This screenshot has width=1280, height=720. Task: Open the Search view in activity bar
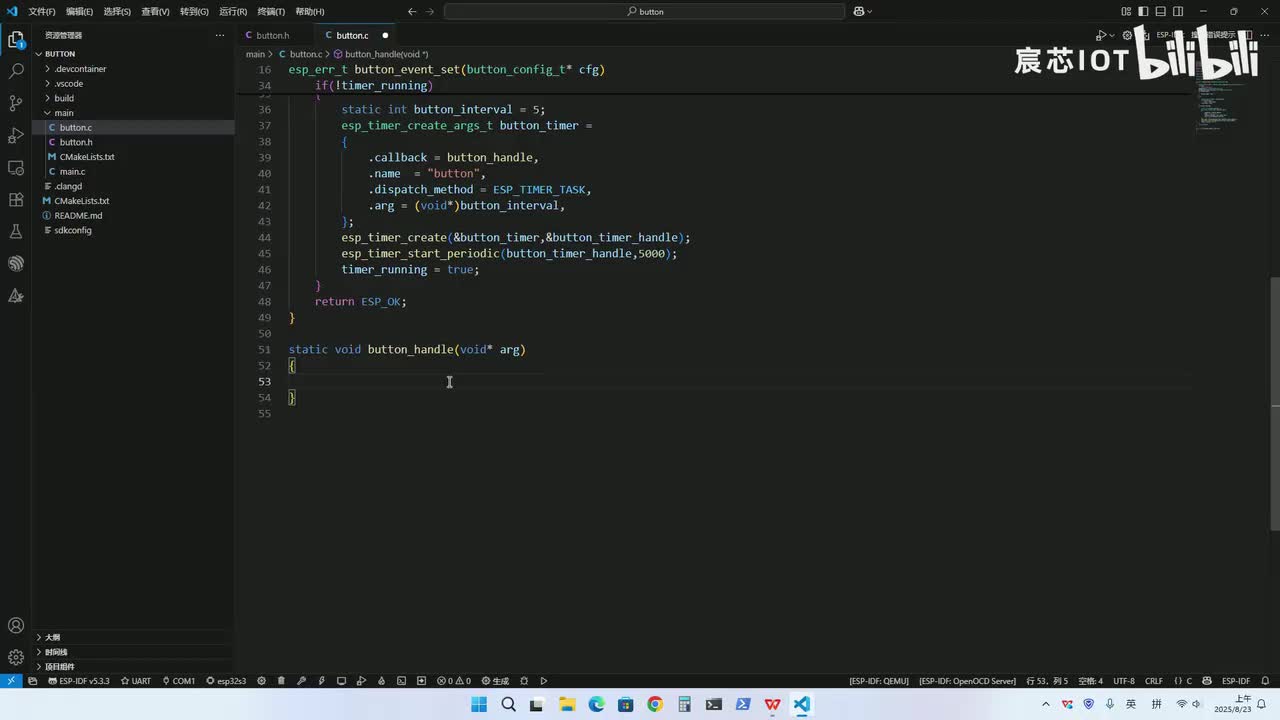(16, 71)
